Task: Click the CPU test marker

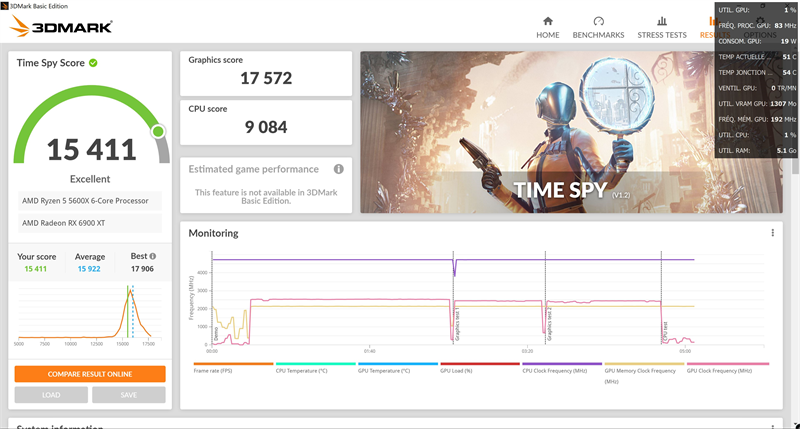Action: pyautogui.click(x=665, y=332)
